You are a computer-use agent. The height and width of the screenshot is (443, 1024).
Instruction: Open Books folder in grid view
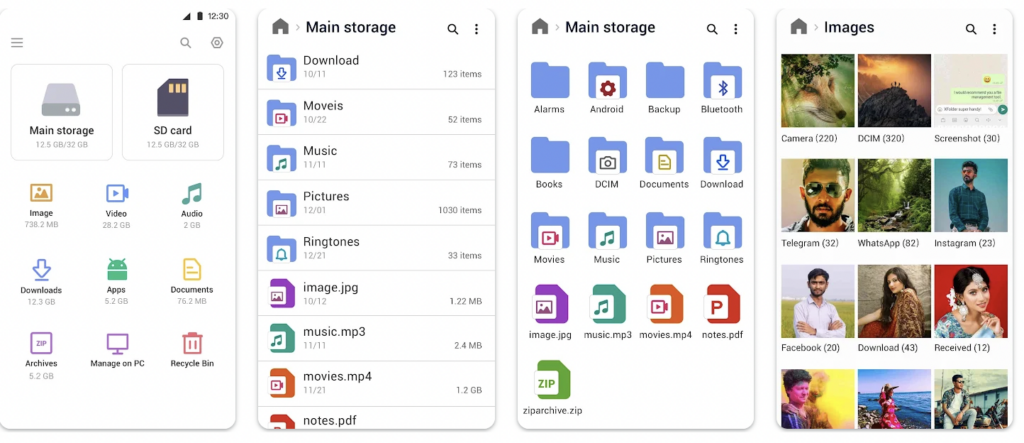click(549, 163)
